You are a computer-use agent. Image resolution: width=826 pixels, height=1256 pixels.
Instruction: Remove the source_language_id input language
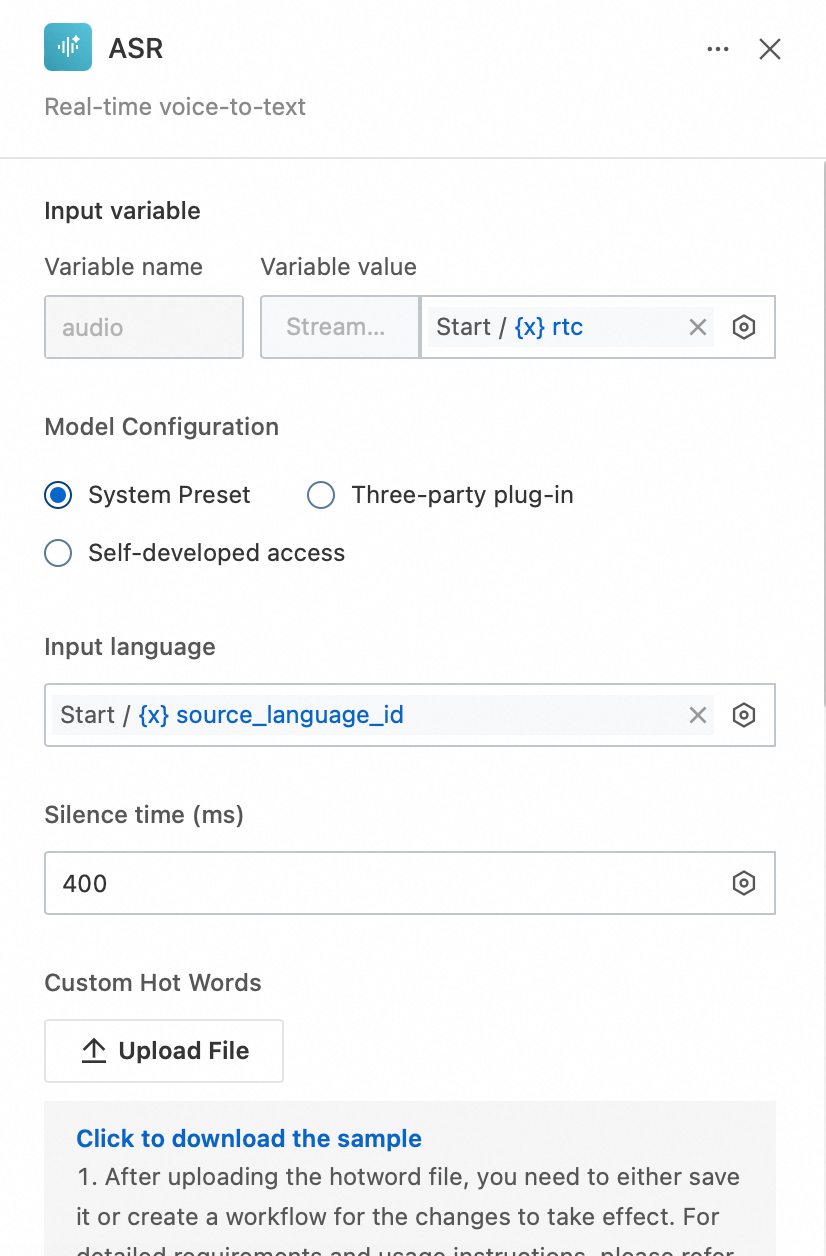(x=698, y=715)
